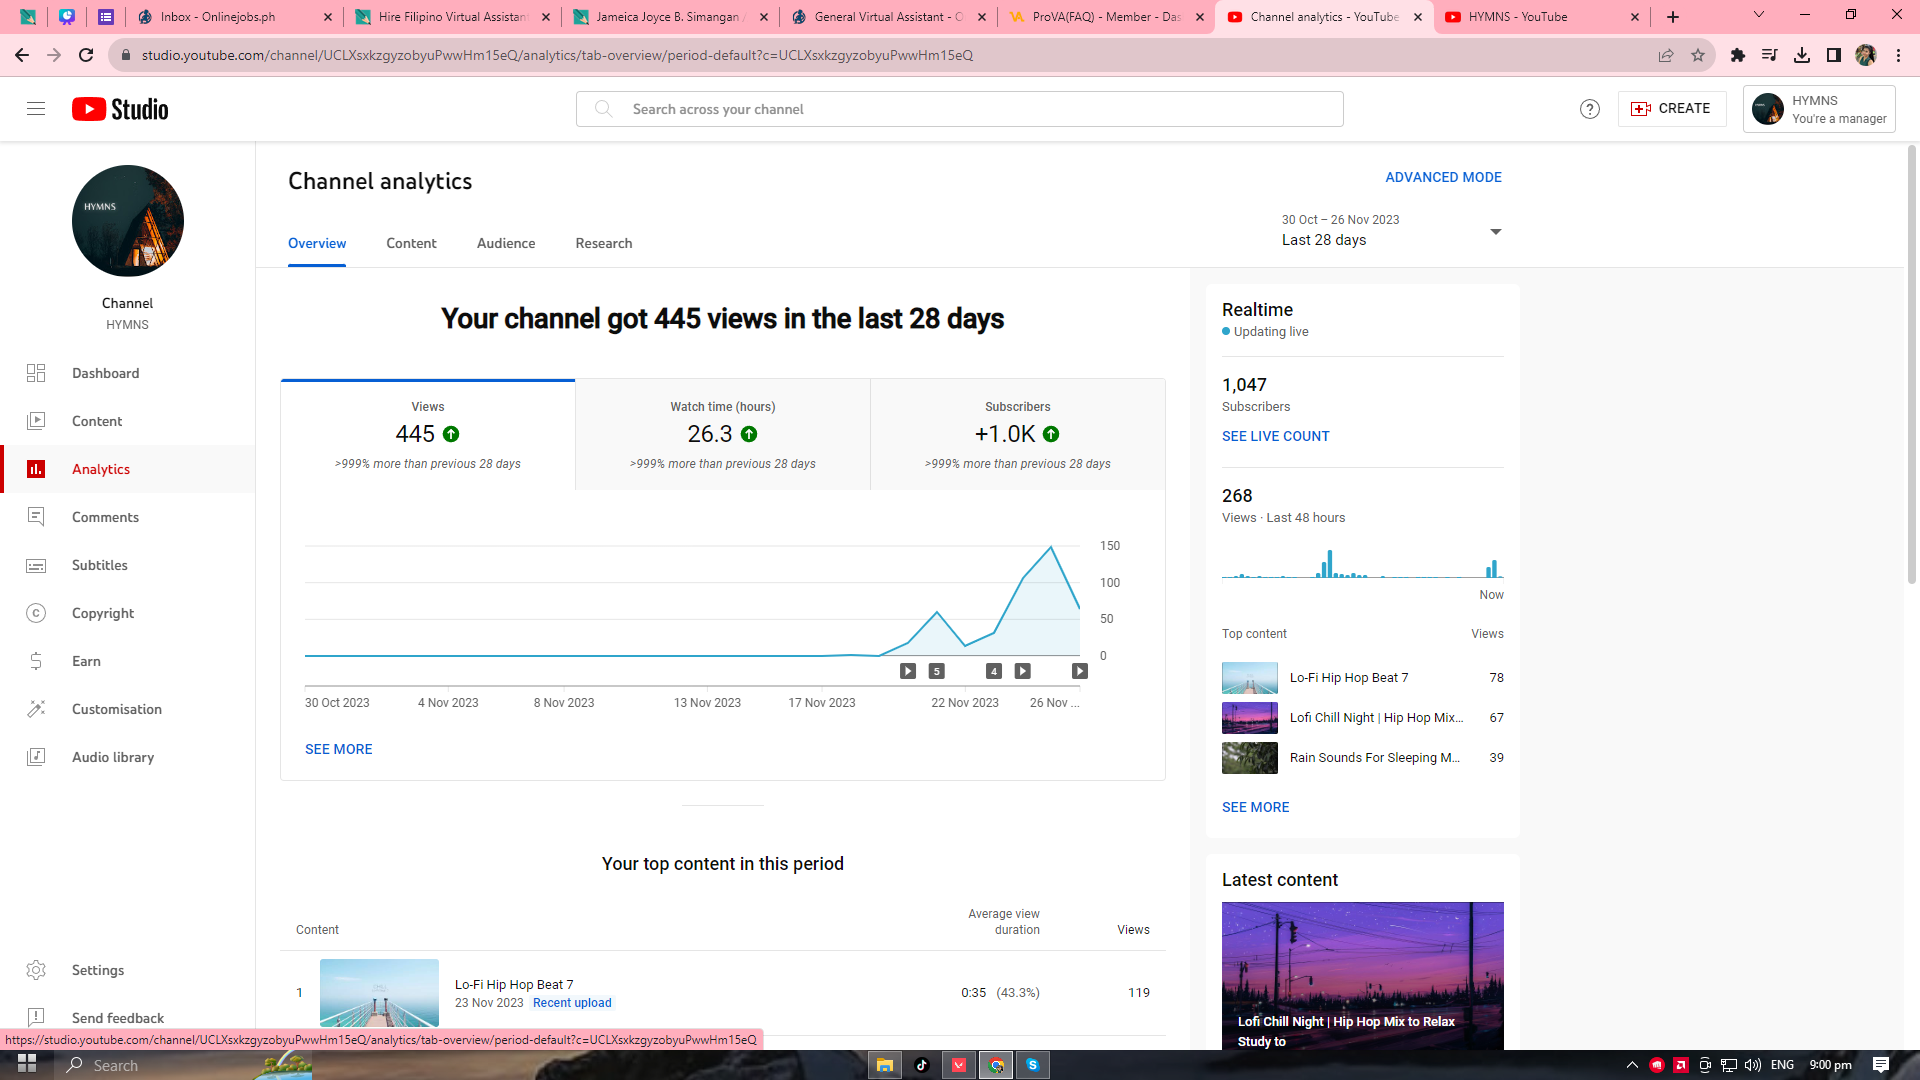This screenshot has height=1080, width=1920.
Task: Open channel Settings from the sidebar
Action: pyautogui.click(x=97, y=970)
